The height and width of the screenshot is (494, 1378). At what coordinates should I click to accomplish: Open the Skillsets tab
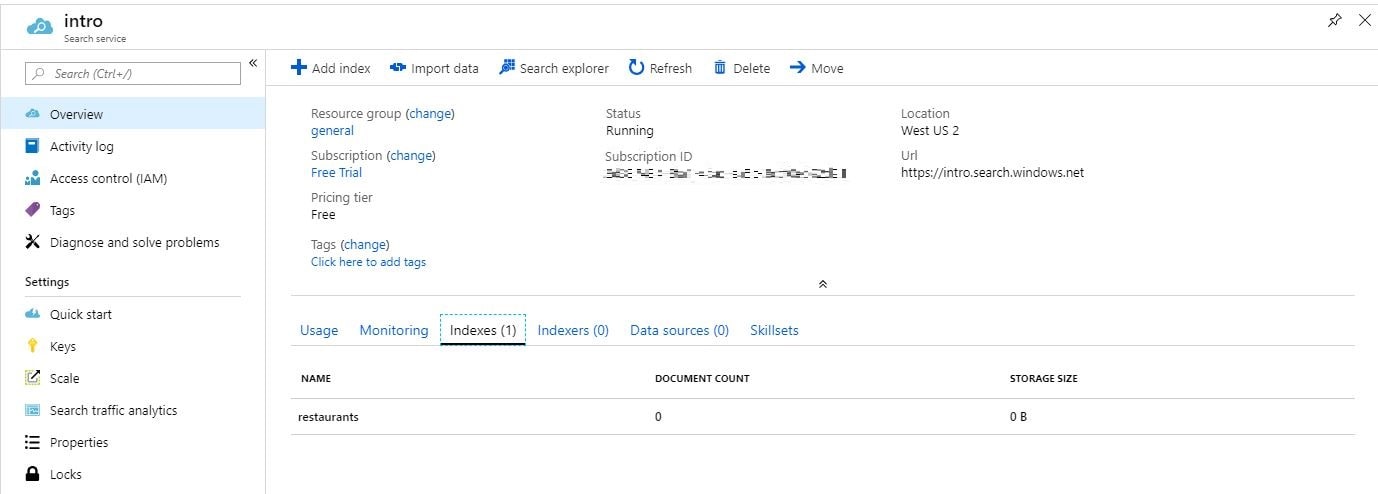pos(774,330)
